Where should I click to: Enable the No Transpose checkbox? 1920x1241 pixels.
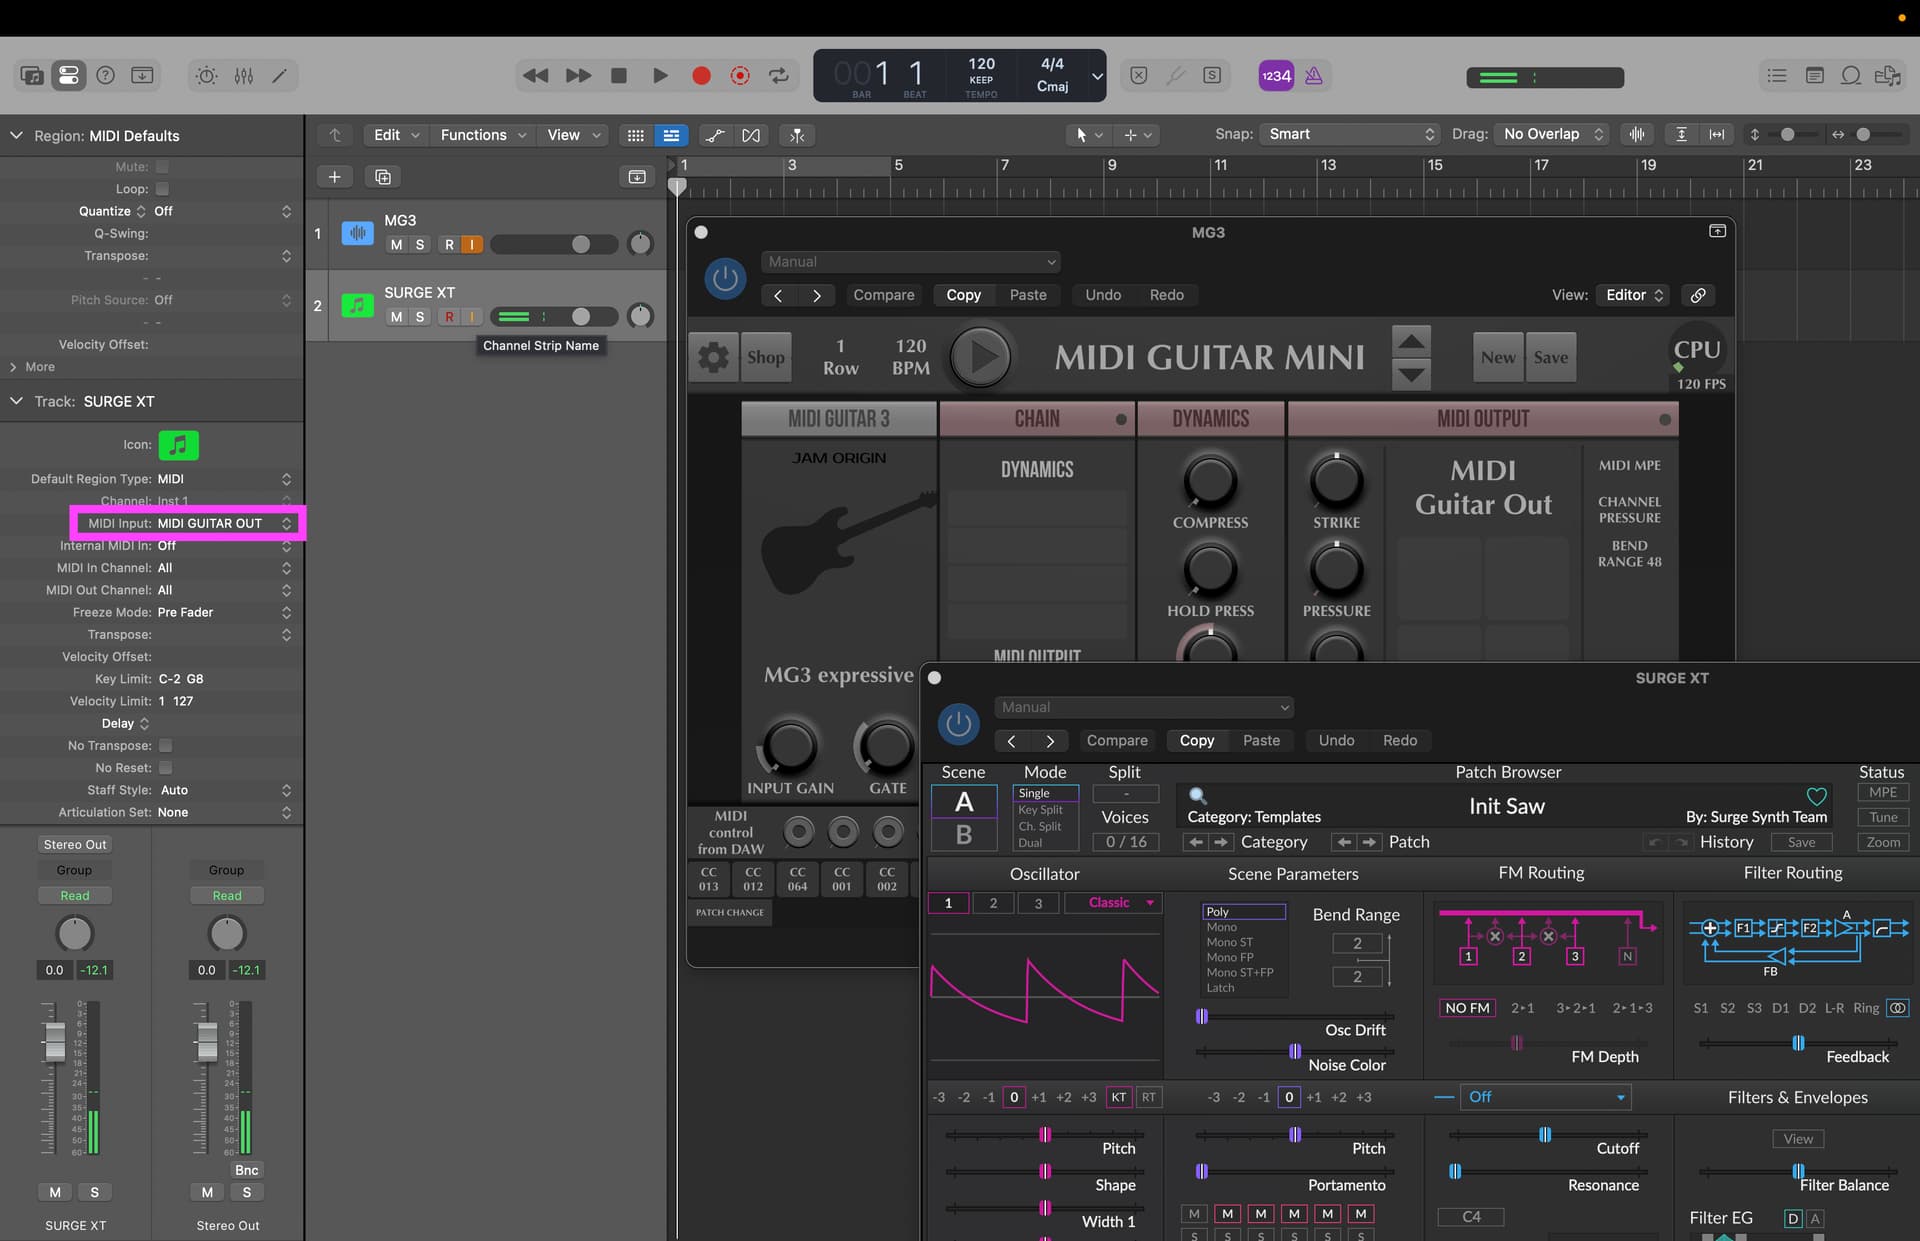pyautogui.click(x=166, y=745)
